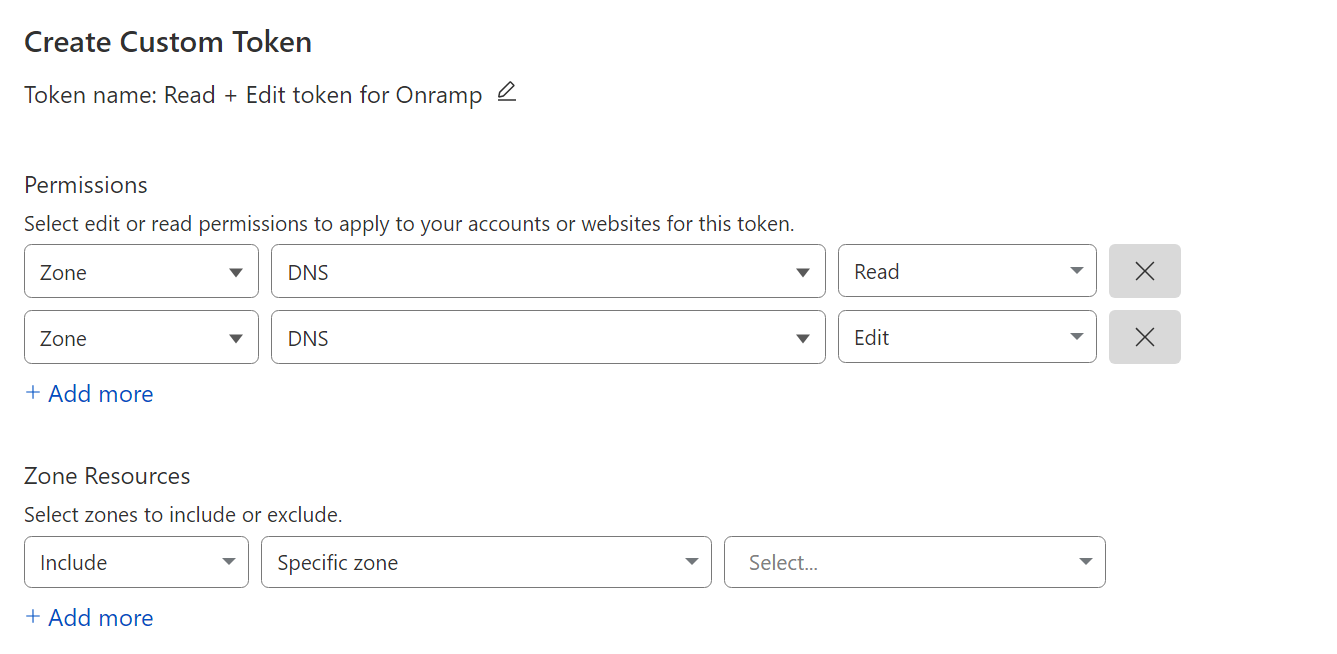Open Zone dropdown in Read permission row
The width and height of the screenshot is (1337, 654).
pyautogui.click(x=141, y=271)
